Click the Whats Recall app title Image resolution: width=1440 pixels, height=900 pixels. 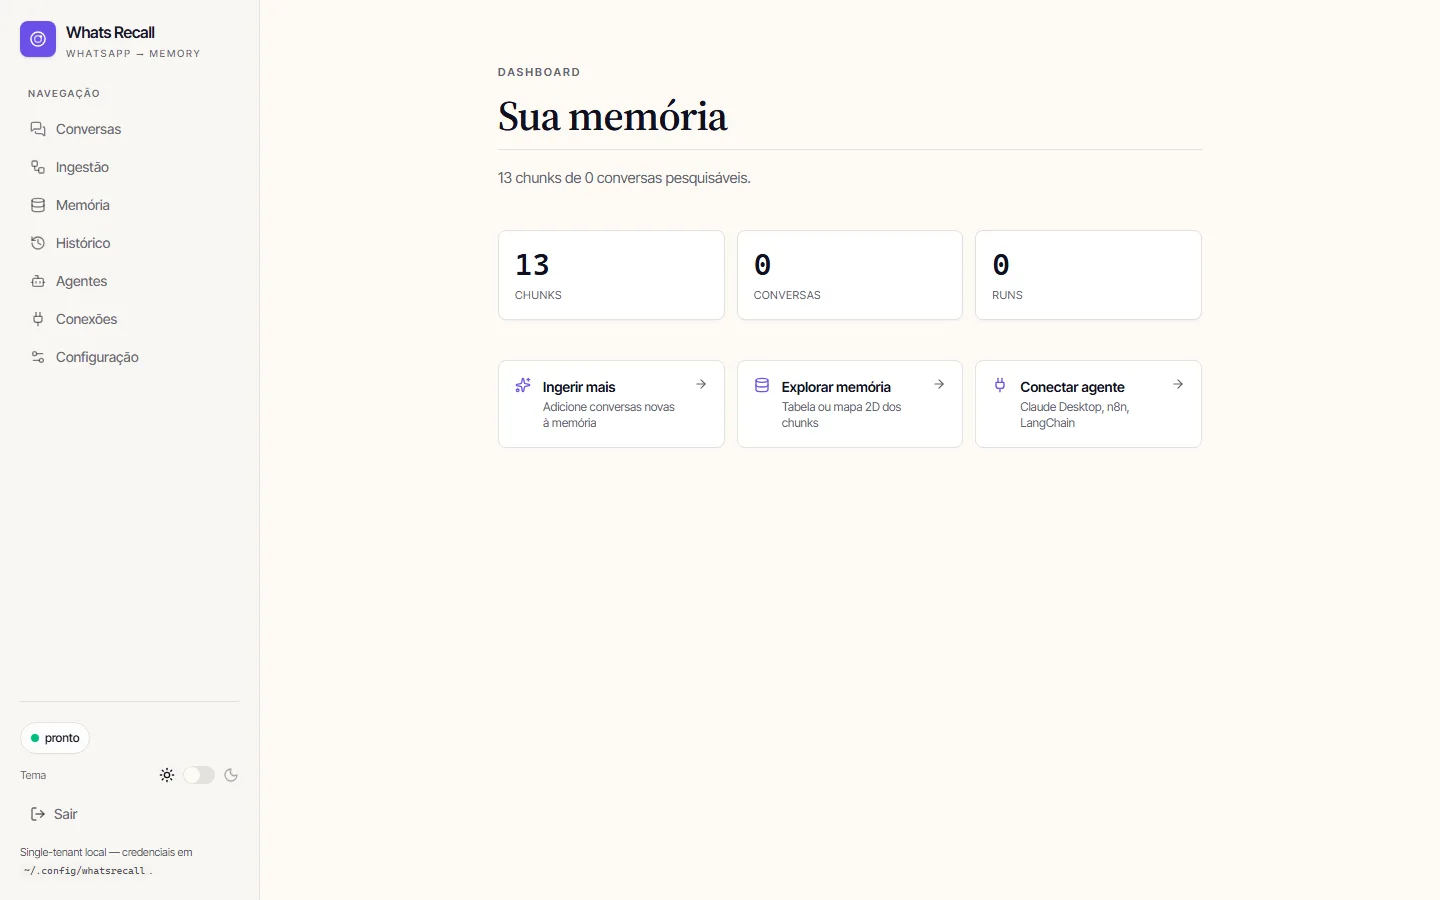pos(110,32)
